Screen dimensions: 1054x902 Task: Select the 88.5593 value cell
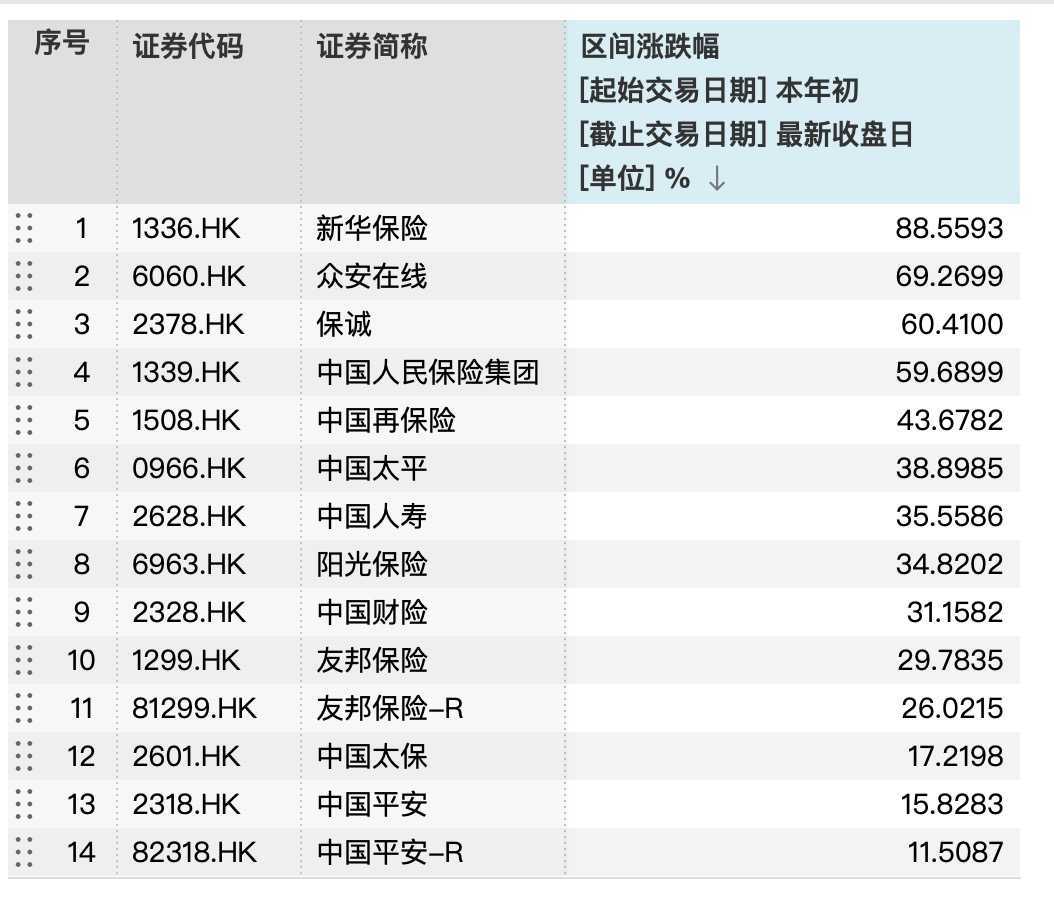(948, 229)
